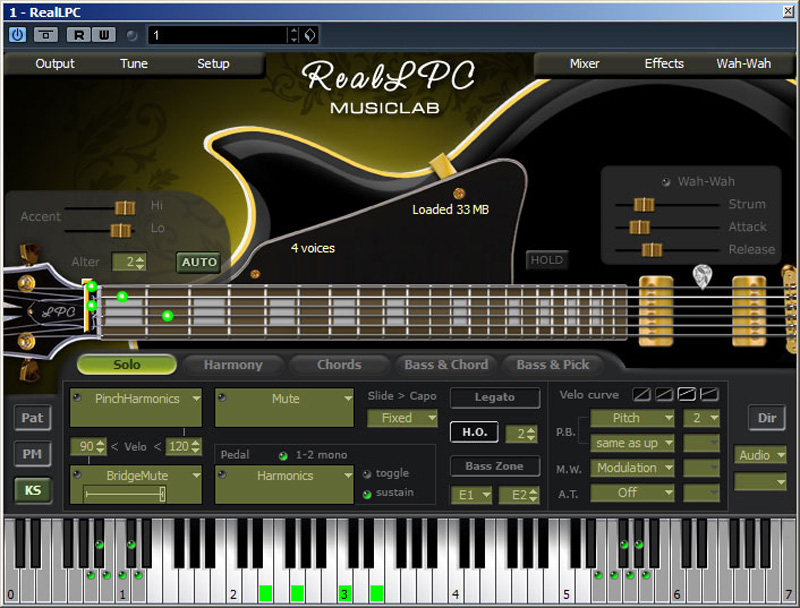The width and height of the screenshot is (800, 608).
Task: Open the Modulation wheel dropdown
Action: 632,468
